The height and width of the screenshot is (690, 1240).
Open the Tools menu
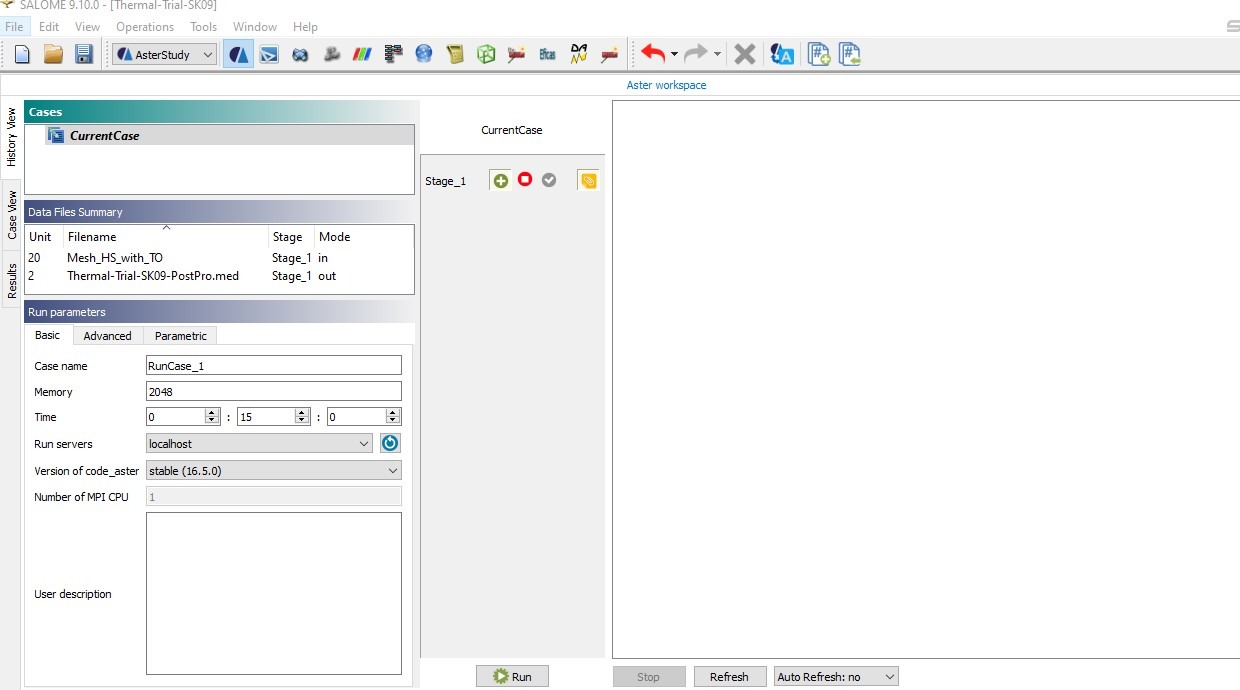203,27
